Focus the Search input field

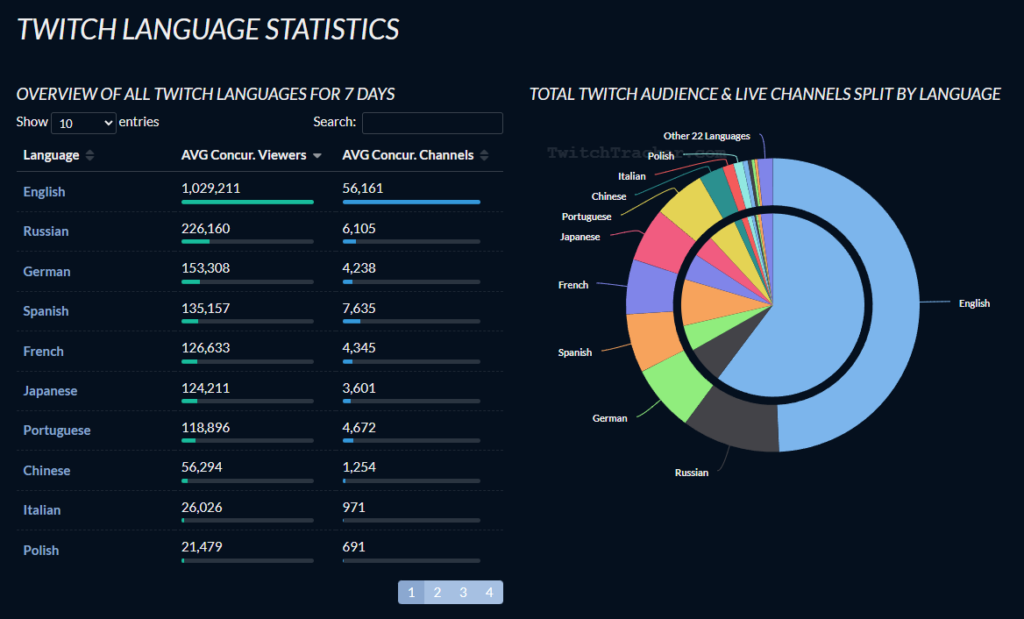pyautogui.click(x=432, y=123)
